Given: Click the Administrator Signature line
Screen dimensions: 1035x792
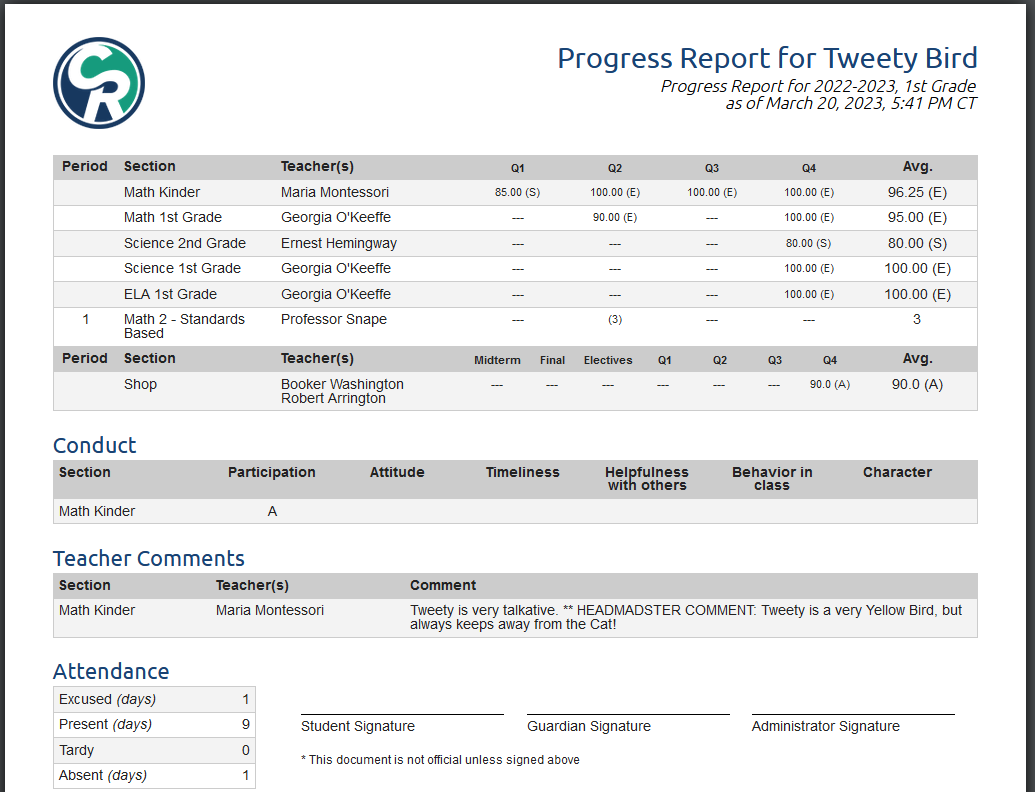Looking at the screenshot, I should pos(853,716).
